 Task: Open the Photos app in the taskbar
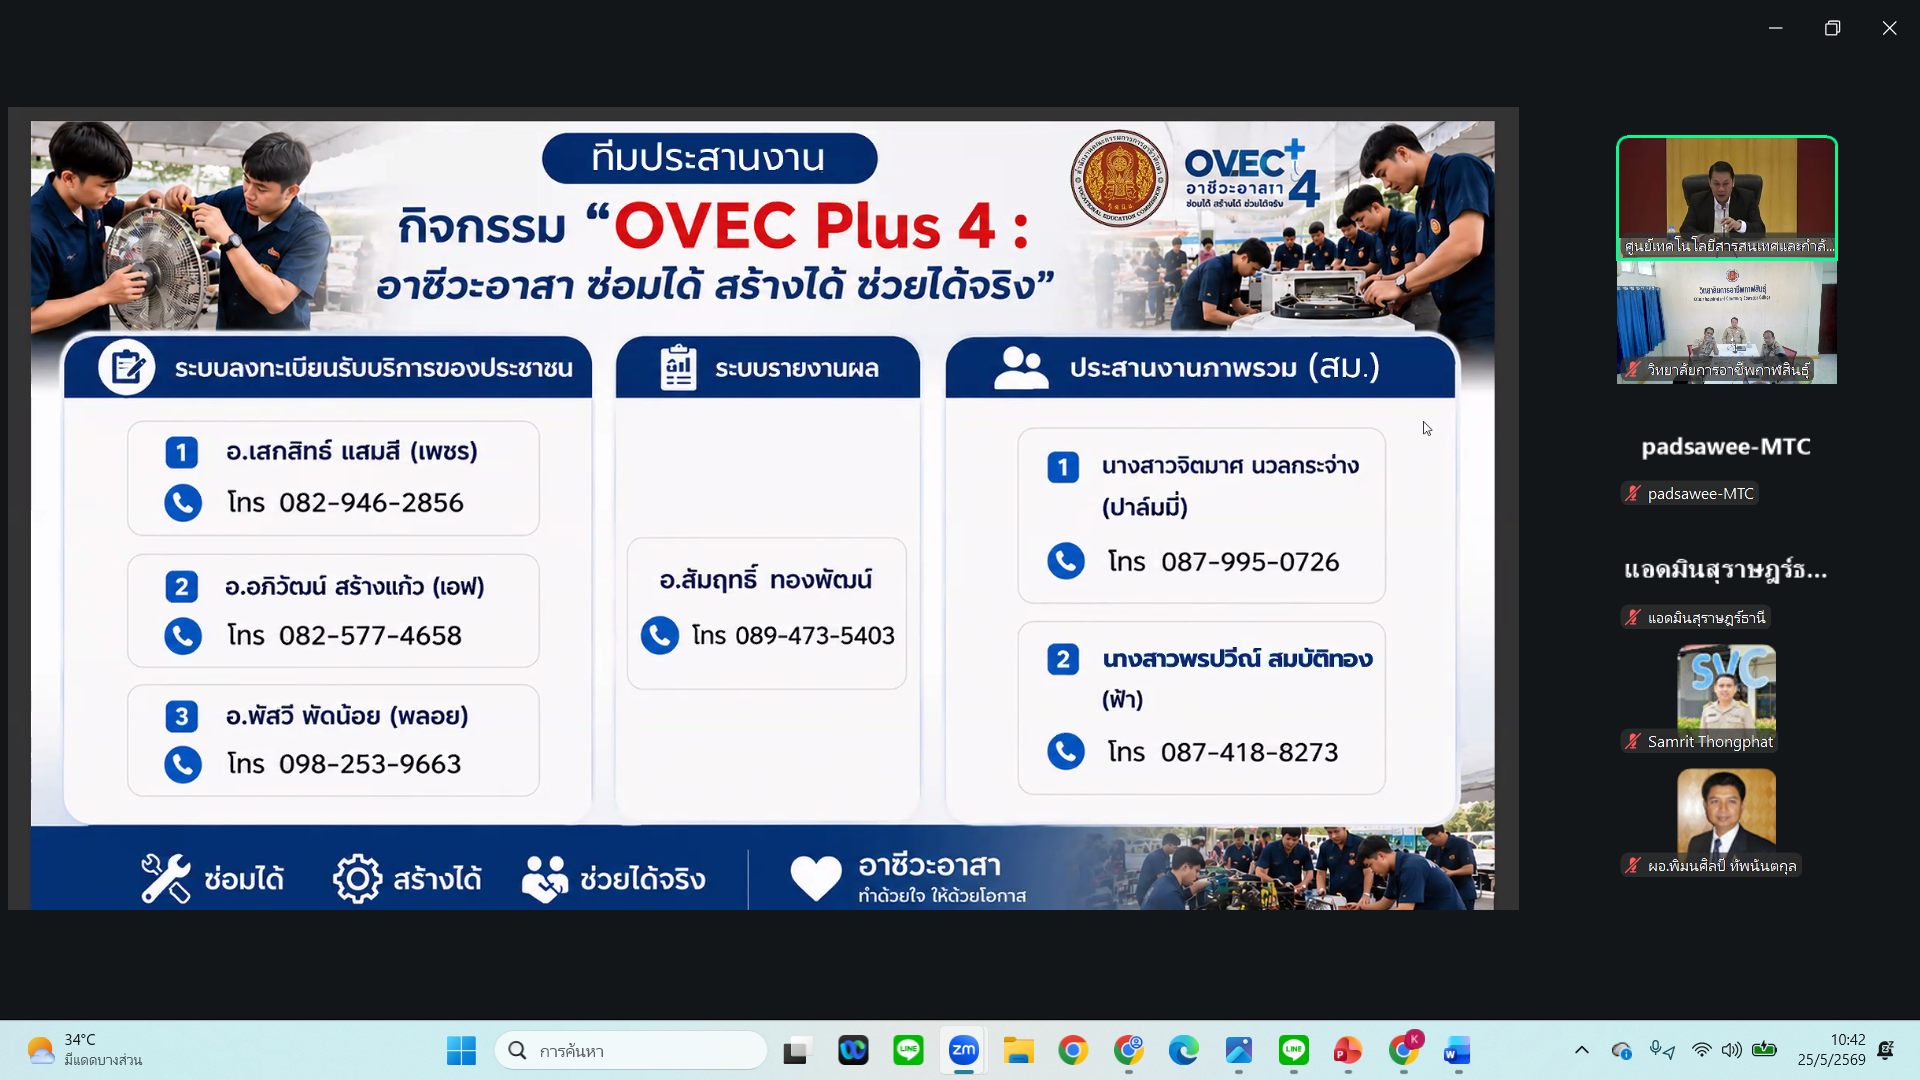point(1239,1051)
